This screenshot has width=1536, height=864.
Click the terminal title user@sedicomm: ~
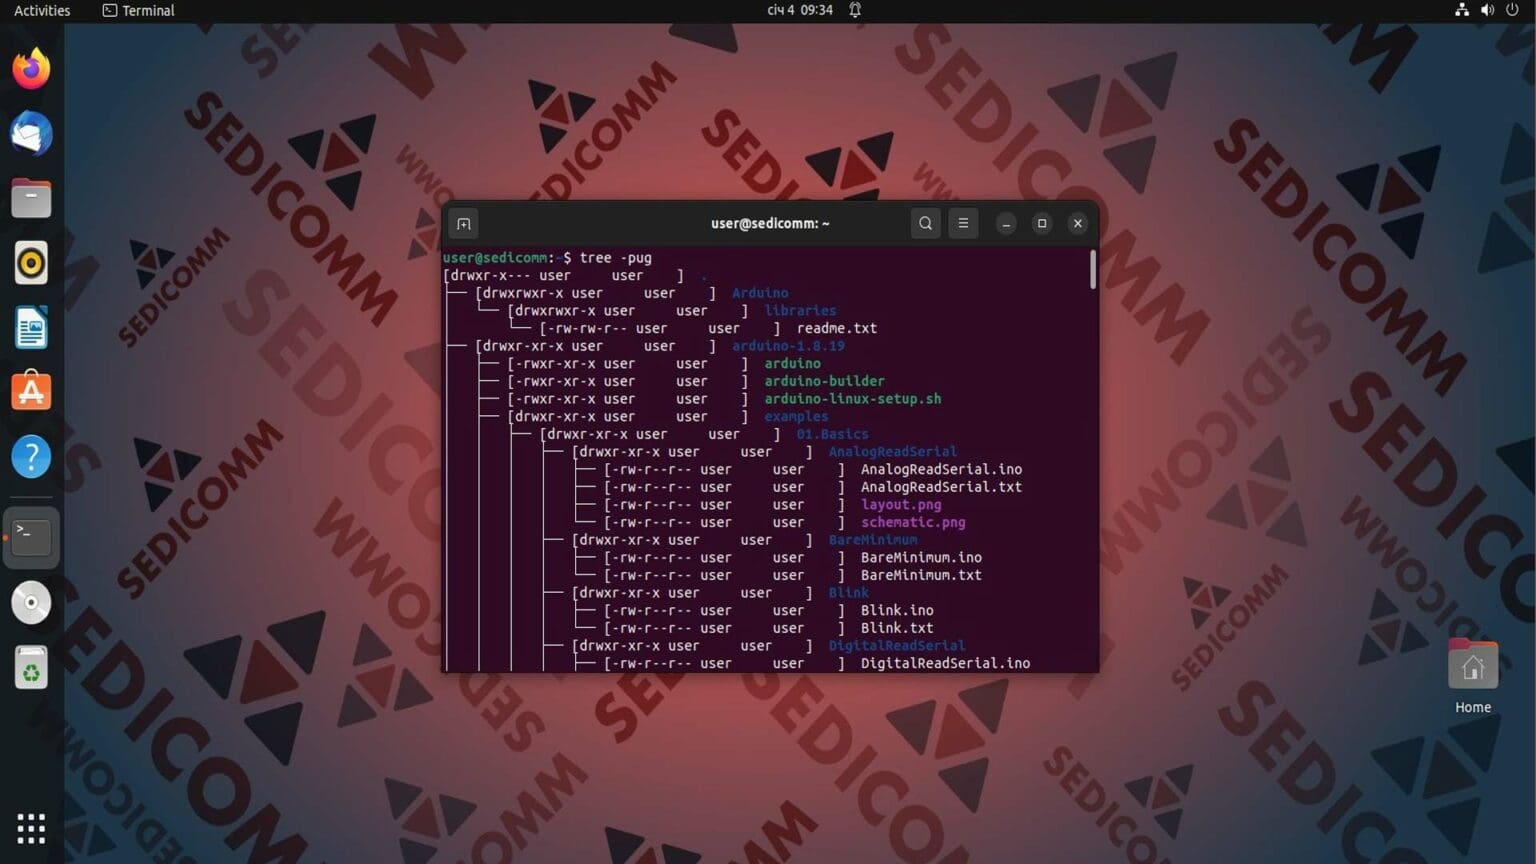click(770, 223)
